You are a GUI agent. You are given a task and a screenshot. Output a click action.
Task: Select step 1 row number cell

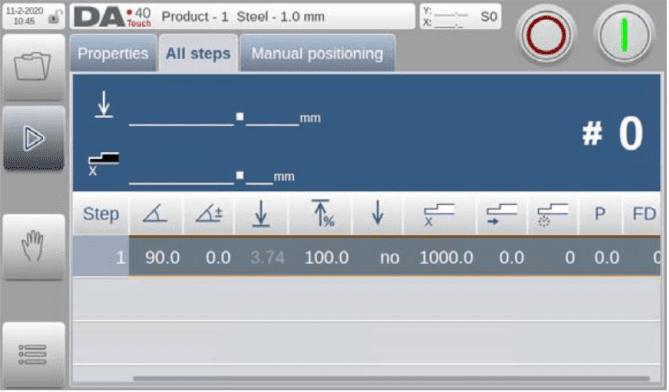(101, 257)
